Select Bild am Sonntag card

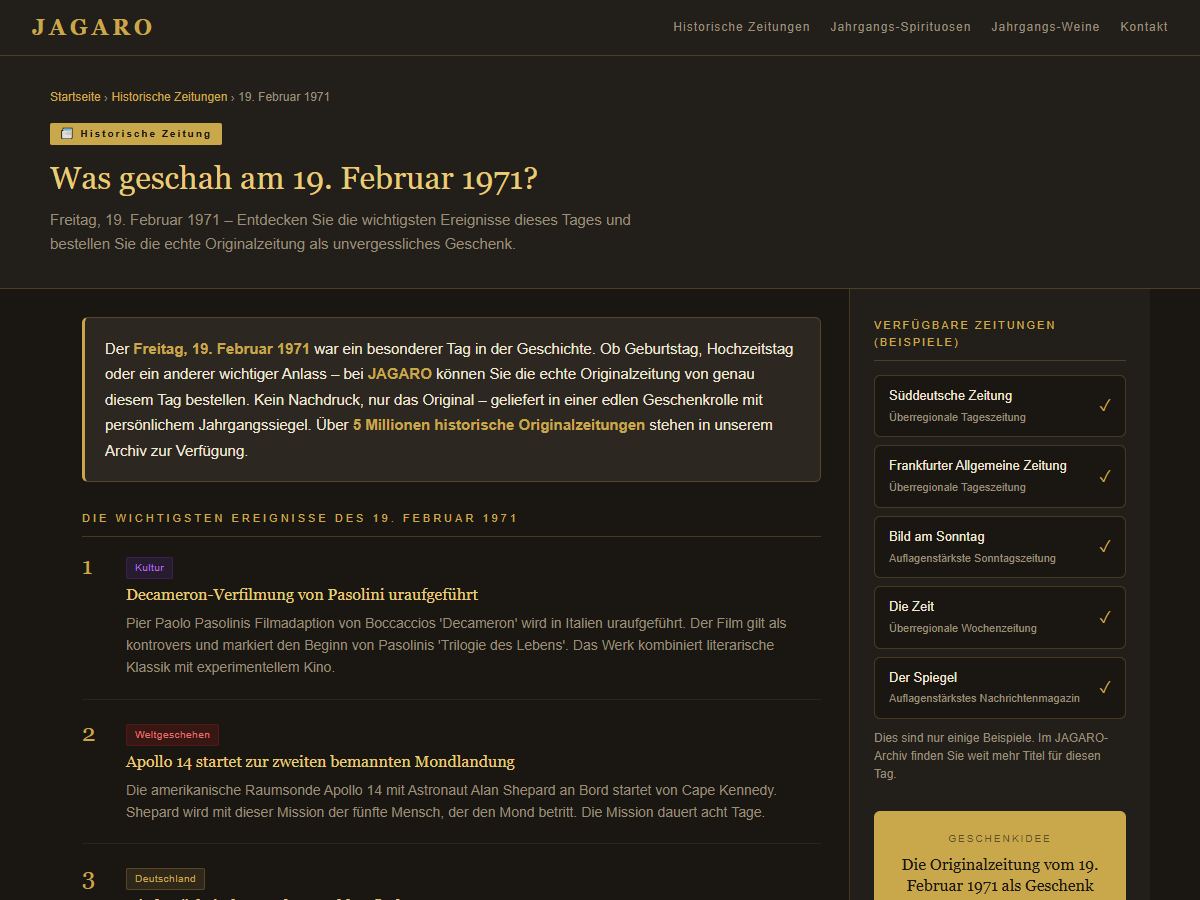(1000, 547)
